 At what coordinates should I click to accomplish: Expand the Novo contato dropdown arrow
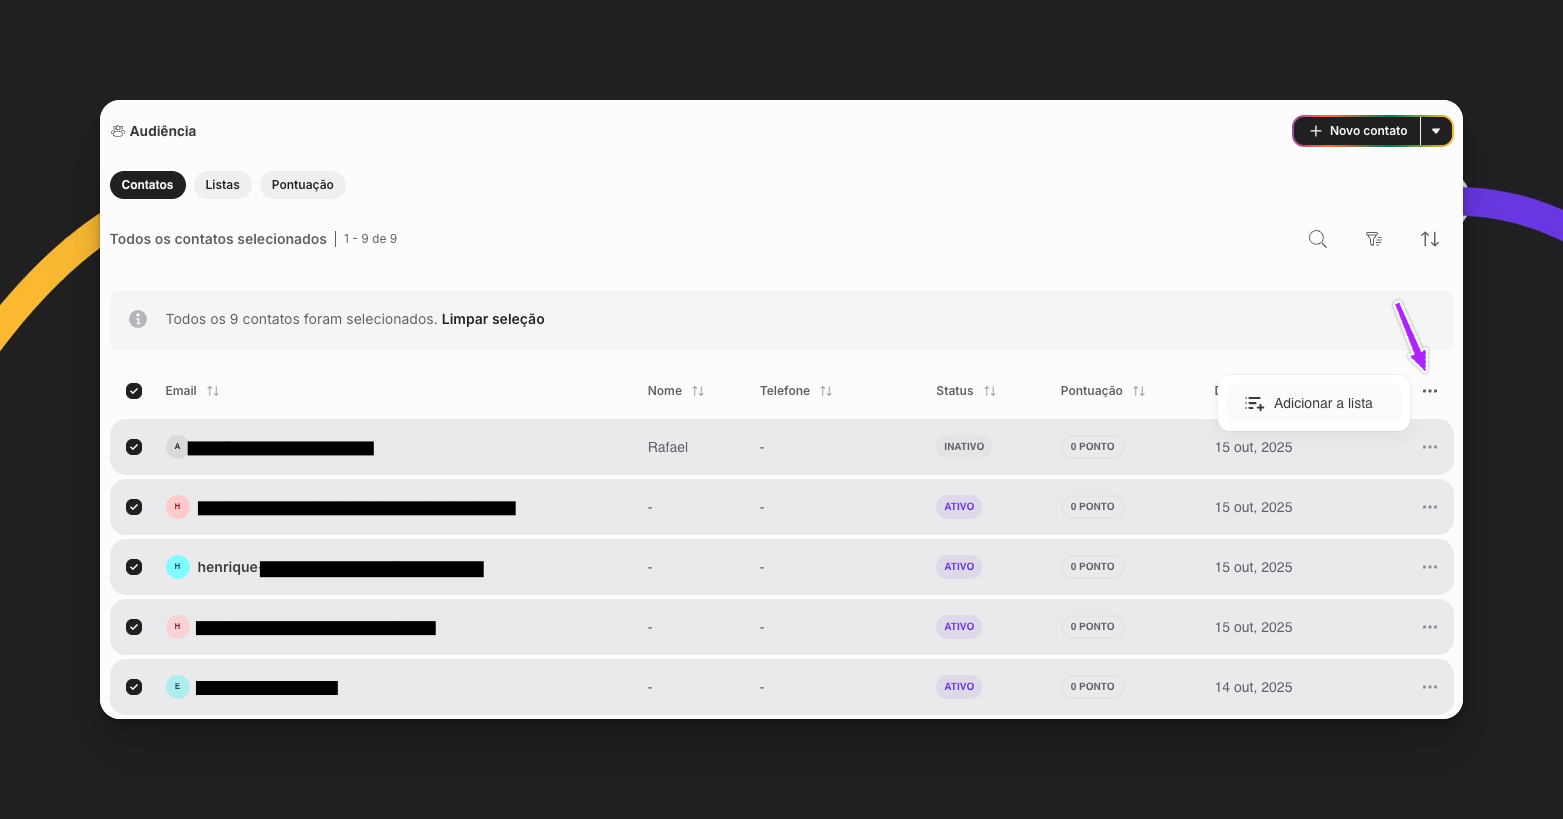point(1436,131)
